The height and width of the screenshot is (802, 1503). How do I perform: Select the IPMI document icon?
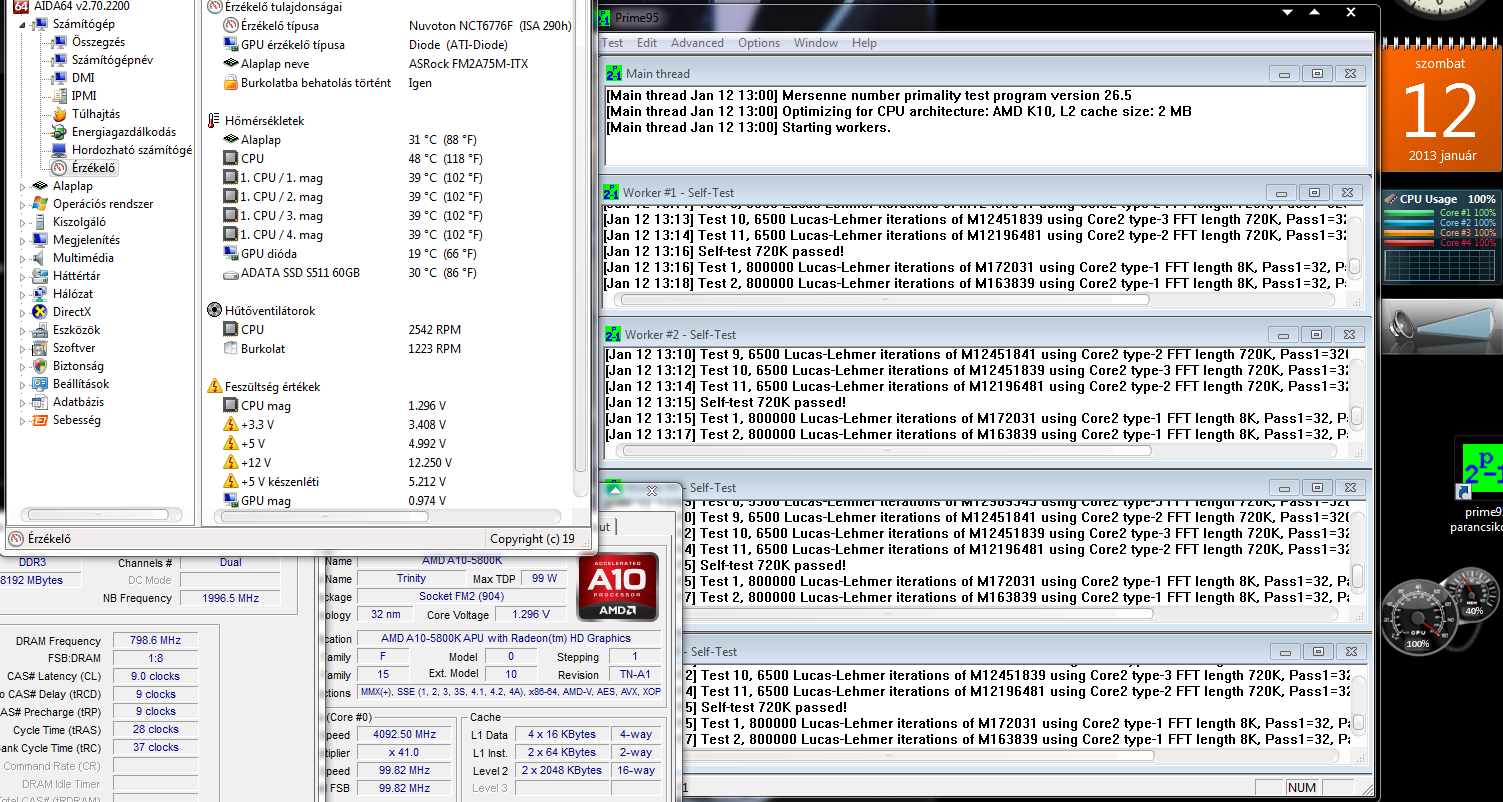59,96
